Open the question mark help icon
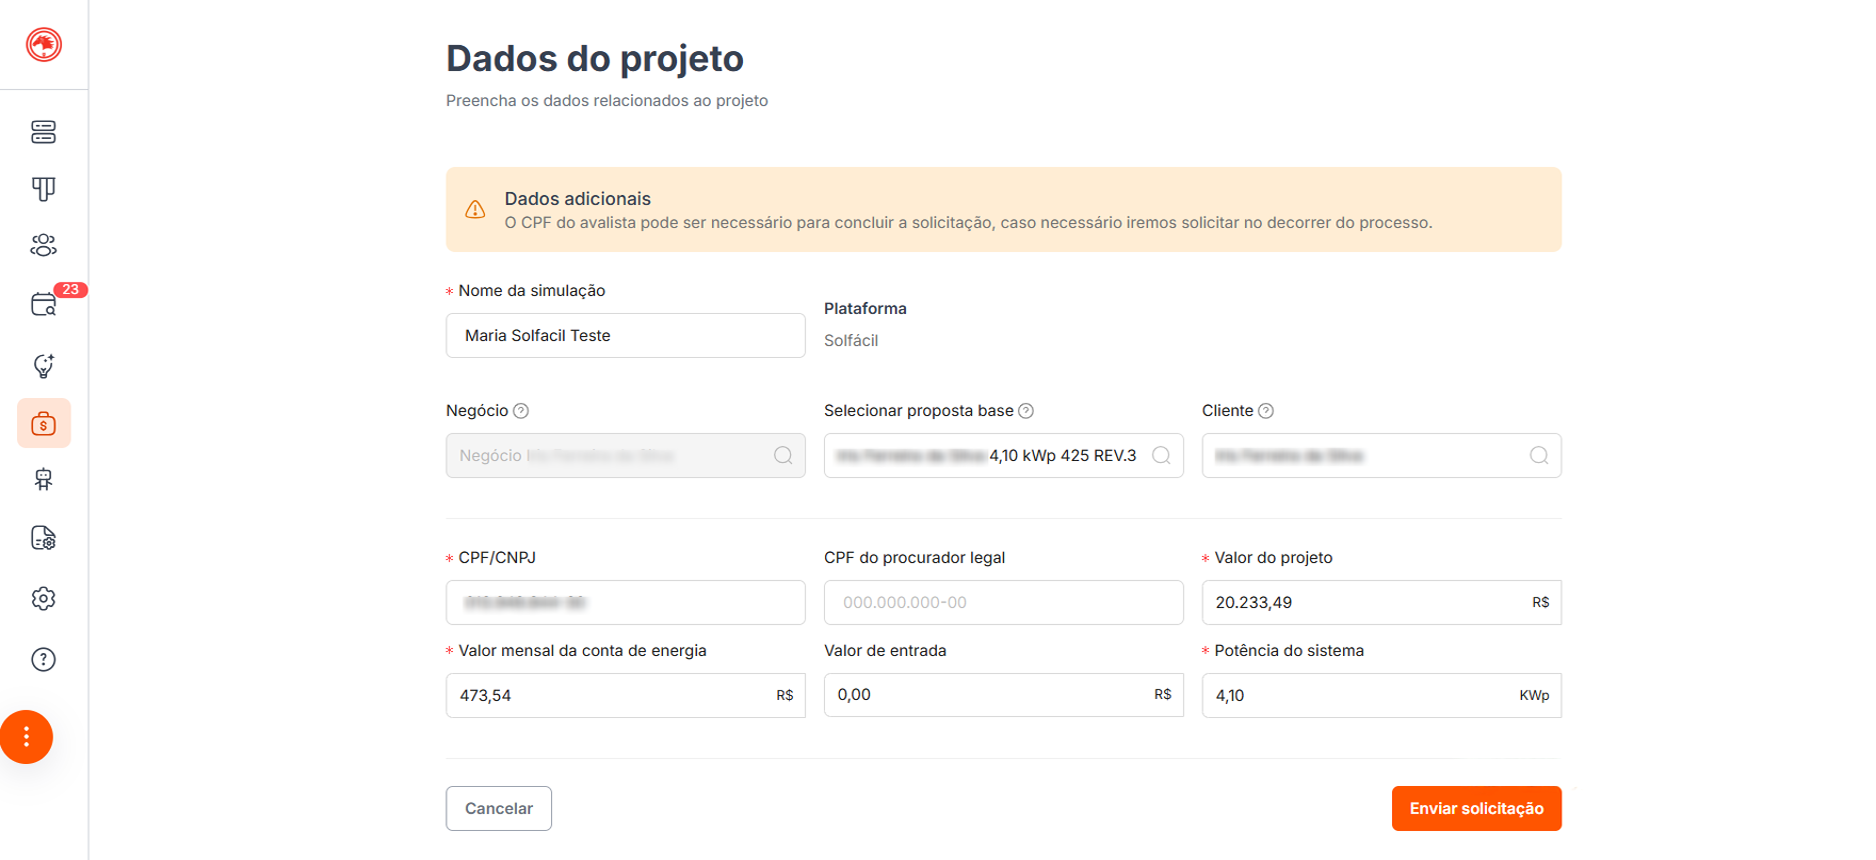 pyautogui.click(x=44, y=660)
